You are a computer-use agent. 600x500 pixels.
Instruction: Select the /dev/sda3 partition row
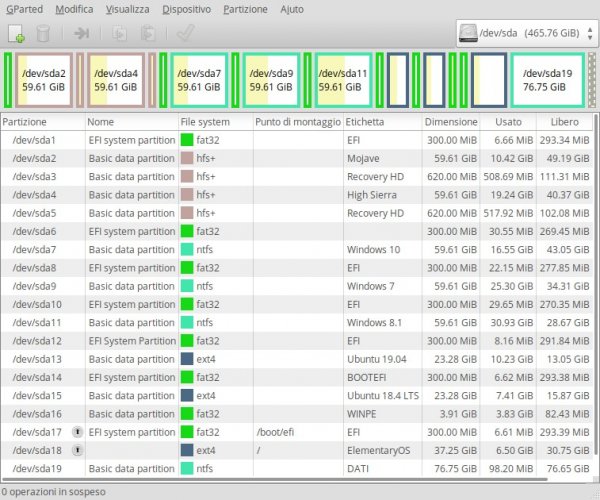click(x=297, y=177)
